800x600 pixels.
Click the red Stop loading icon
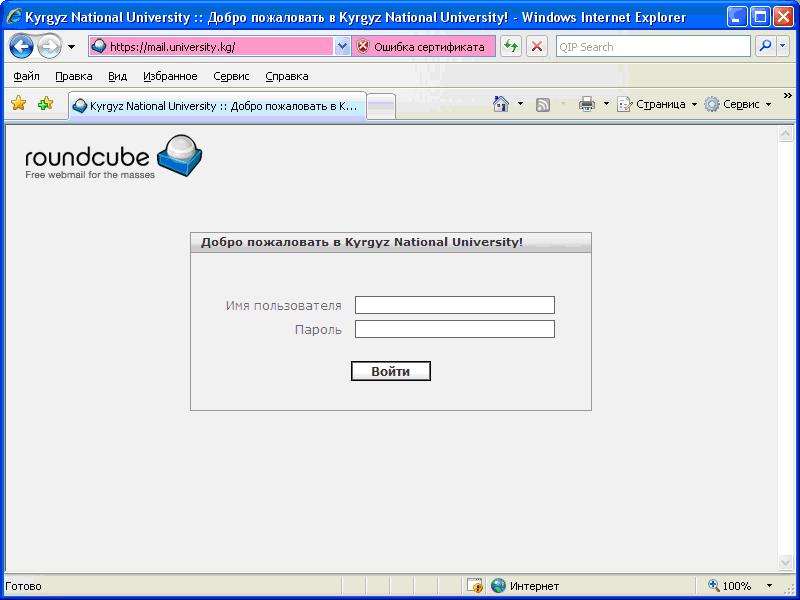click(x=537, y=47)
